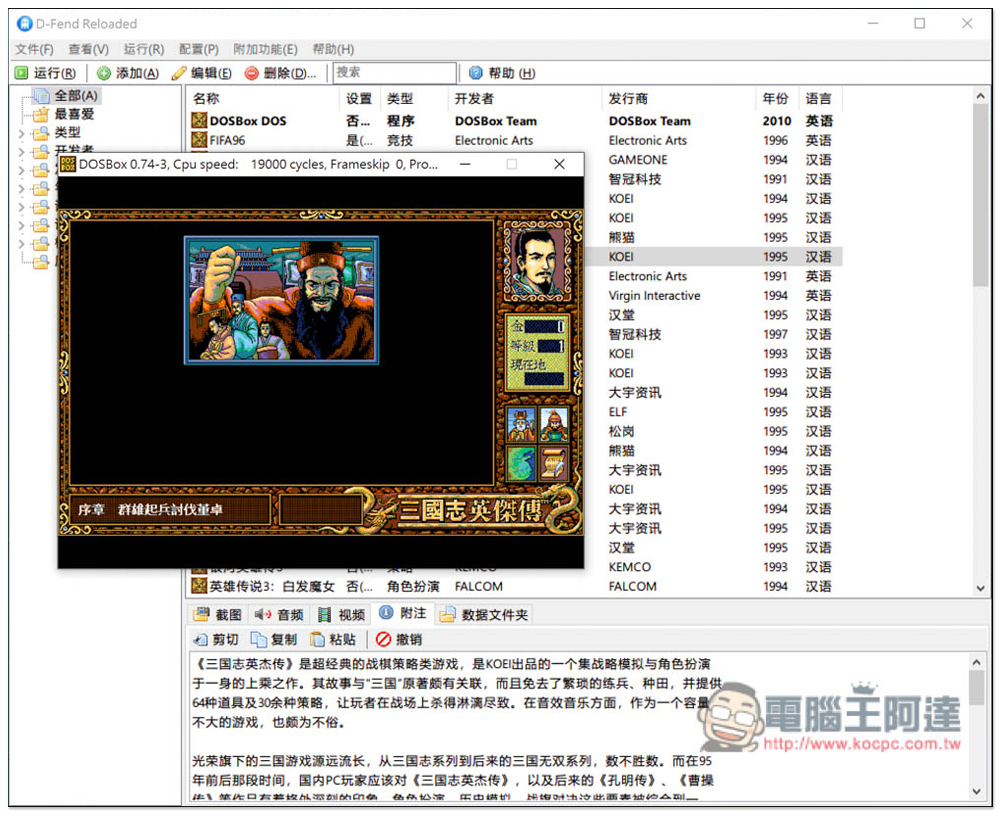Click the GAMEONE publisher cell
Image resolution: width=1000 pixels, height=816 pixels.
point(638,160)
